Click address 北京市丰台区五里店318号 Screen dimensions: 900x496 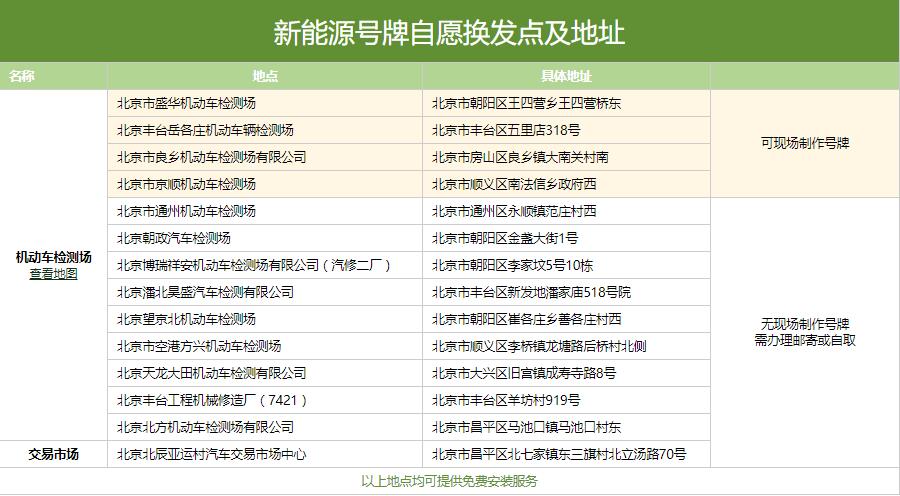tap(506, 130)
